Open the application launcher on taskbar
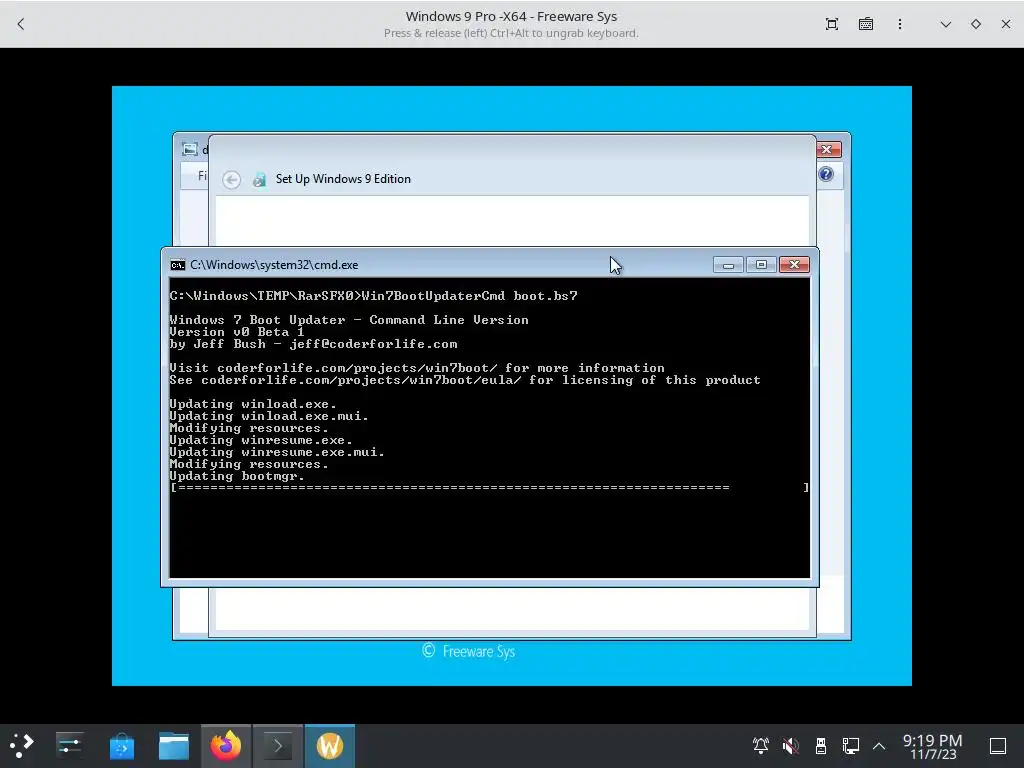The height and width of the screenshot is (768, 1024). (x=22, y=746)
